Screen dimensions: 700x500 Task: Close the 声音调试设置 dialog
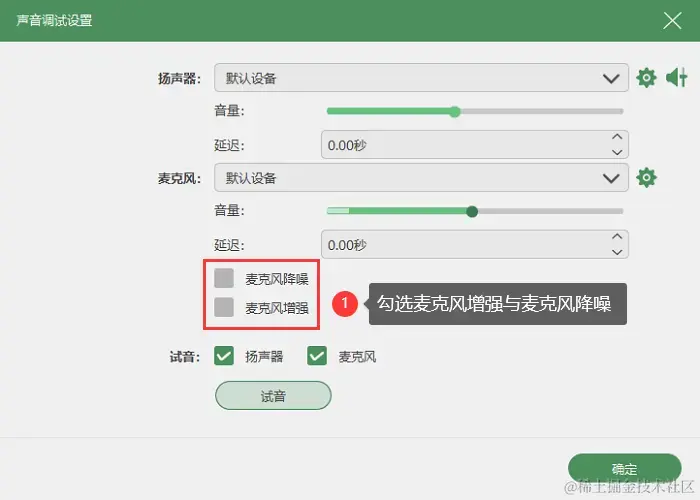pos(672,21)
